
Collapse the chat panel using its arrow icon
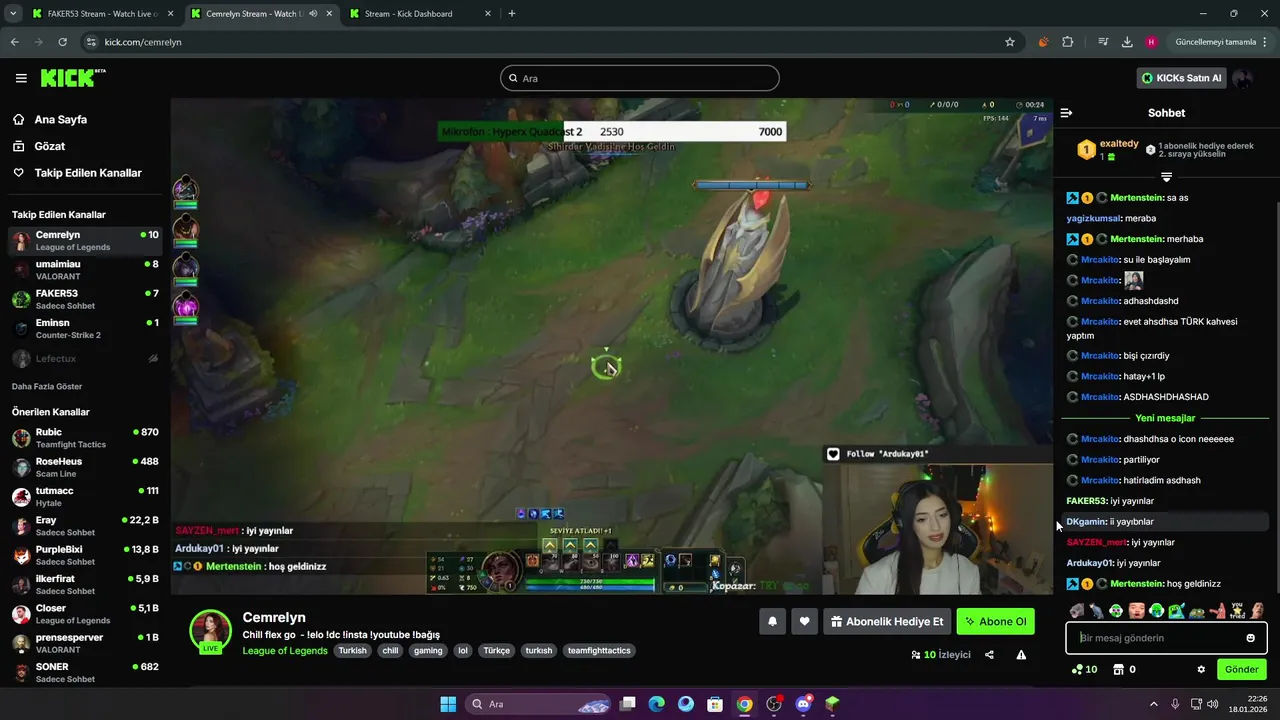point(1066,113)
